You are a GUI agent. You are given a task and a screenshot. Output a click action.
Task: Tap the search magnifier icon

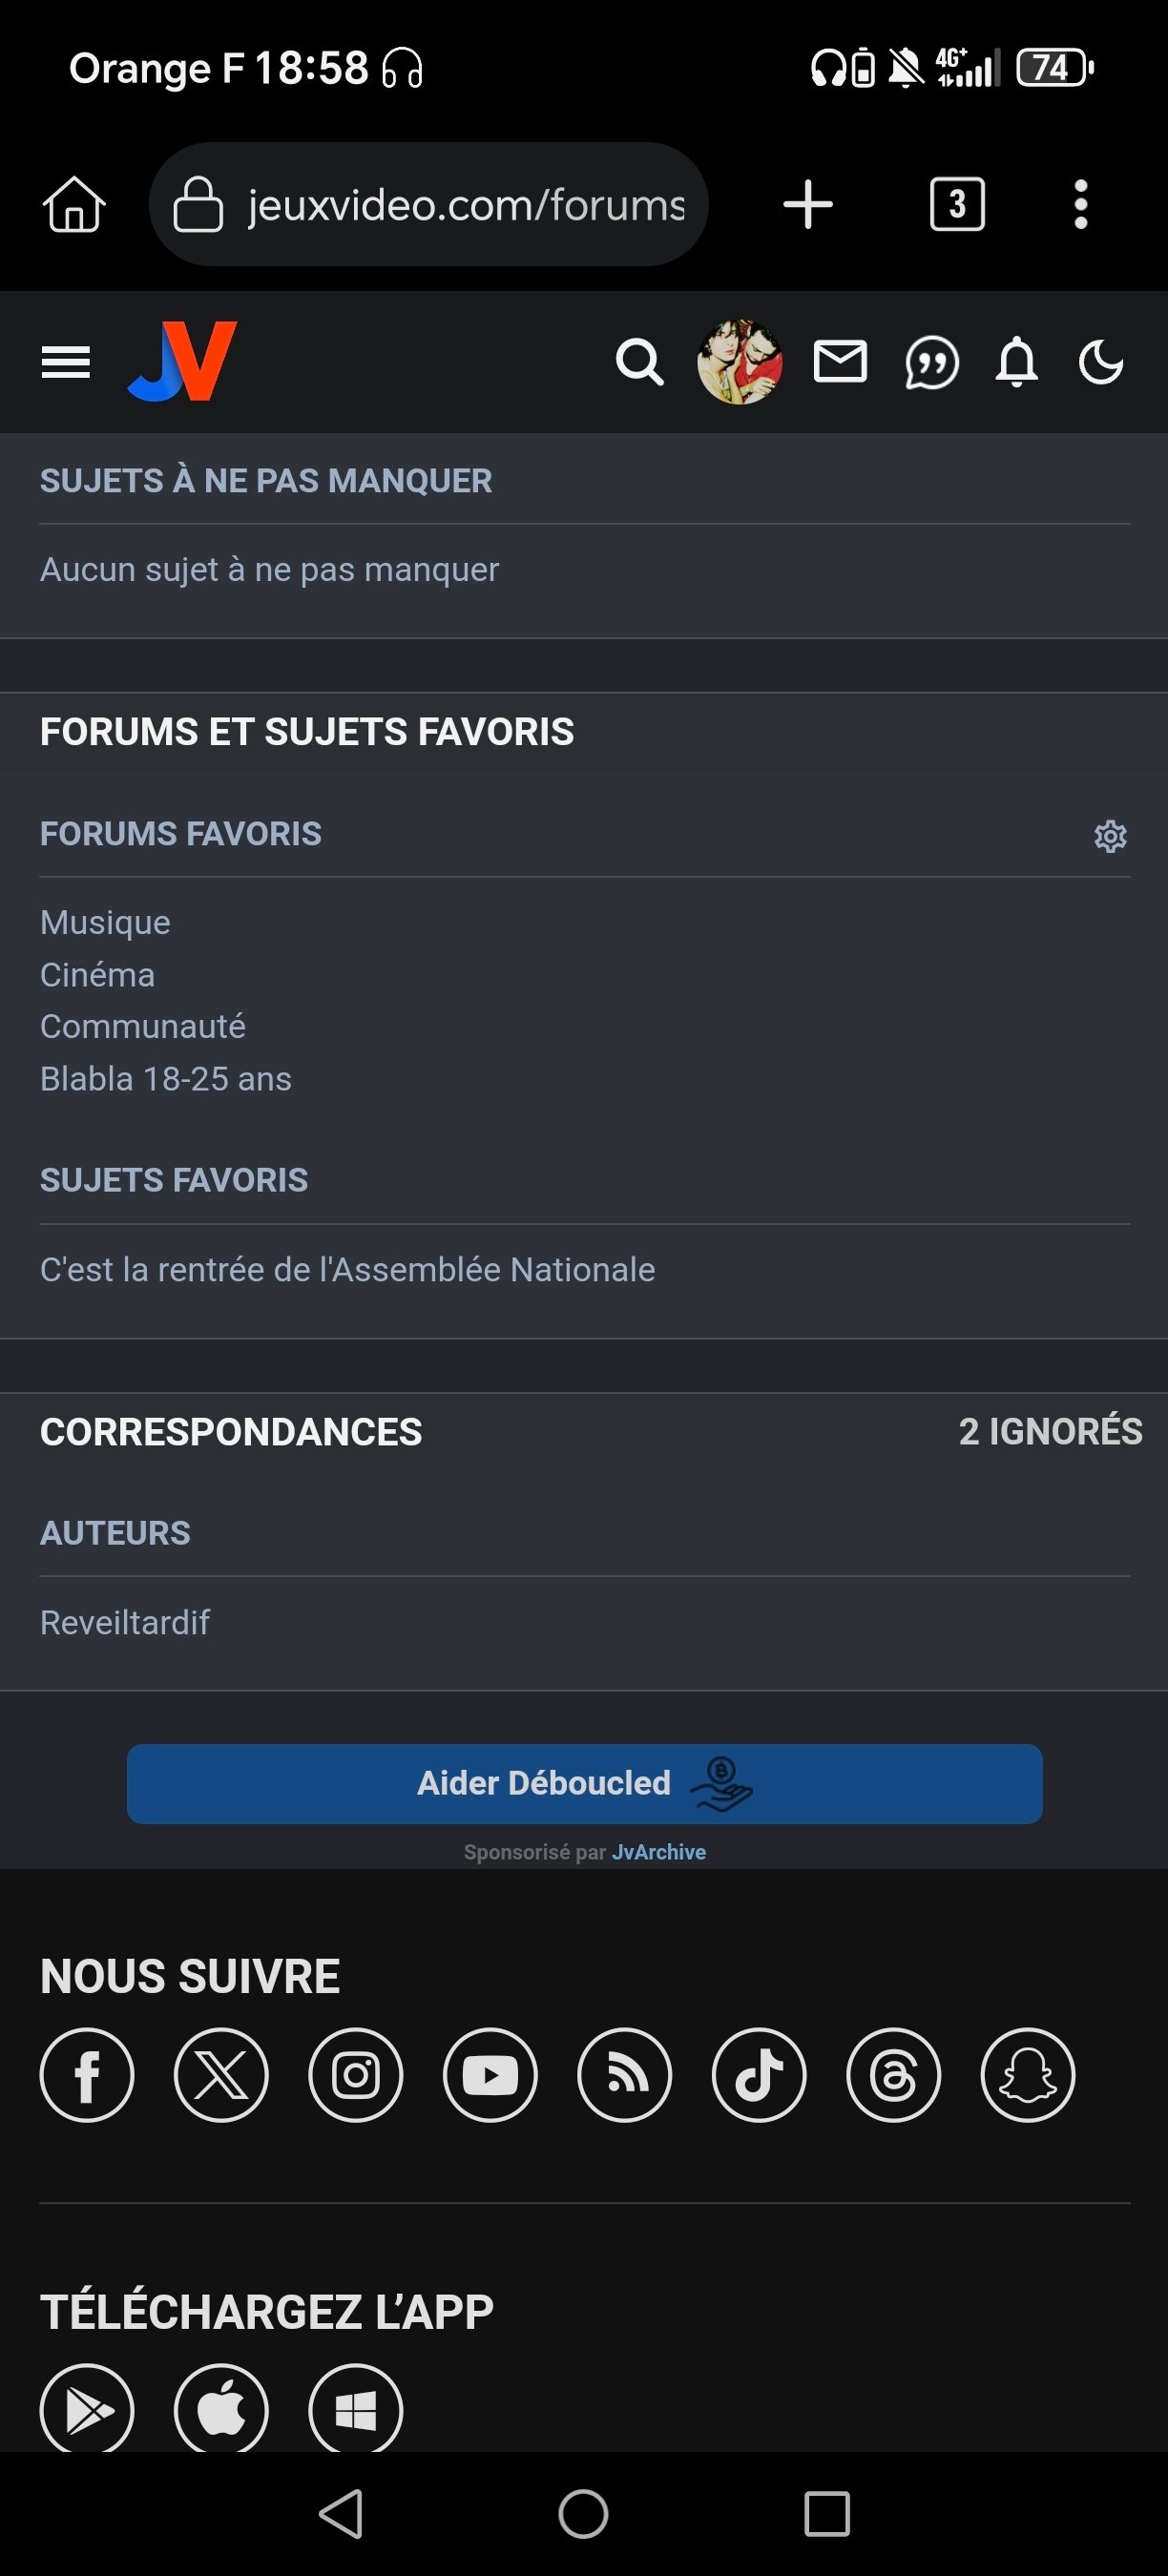coord(640,362)
